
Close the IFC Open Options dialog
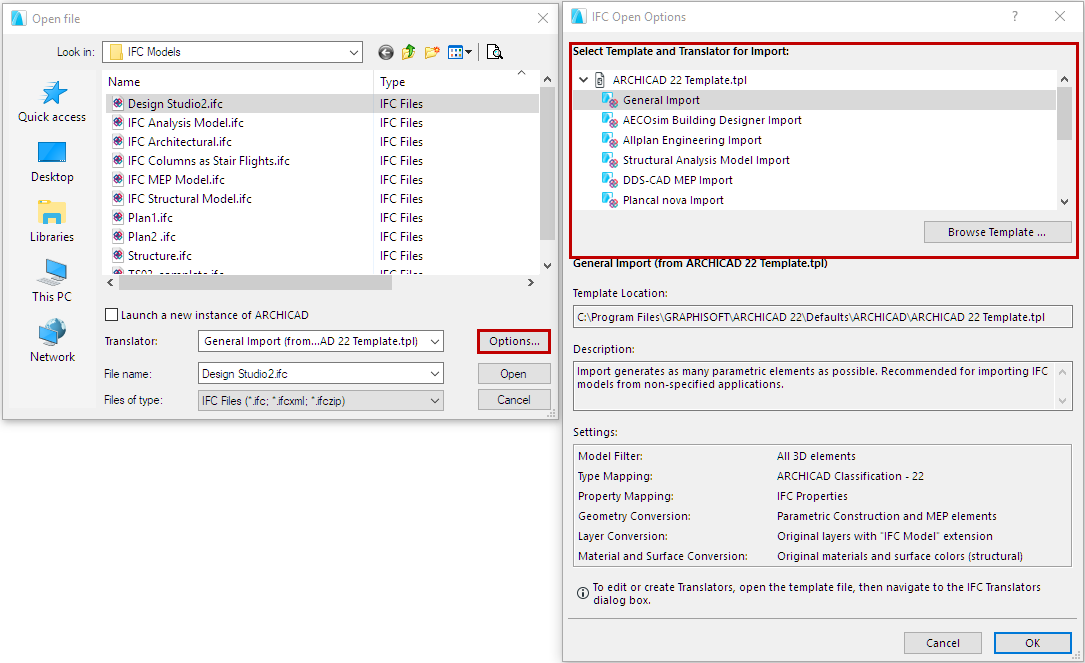(x=1059, y=17)
